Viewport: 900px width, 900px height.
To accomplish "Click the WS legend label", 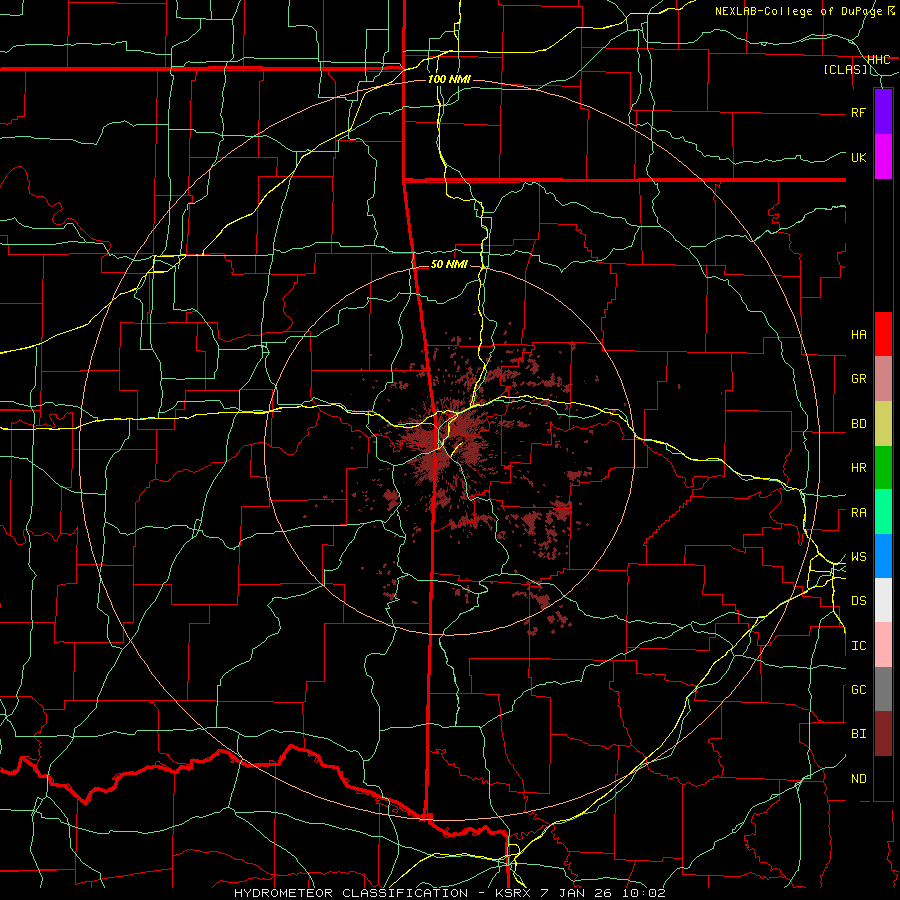I will click(858, 557).
